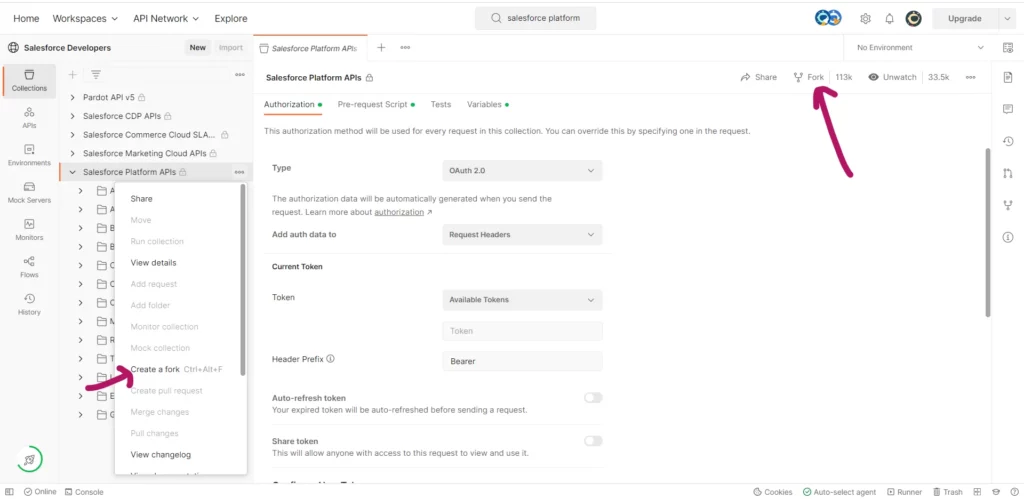Click the environment quick look icon
This screenshot has width=1024, height=499.
click(x=1008, y=47)
